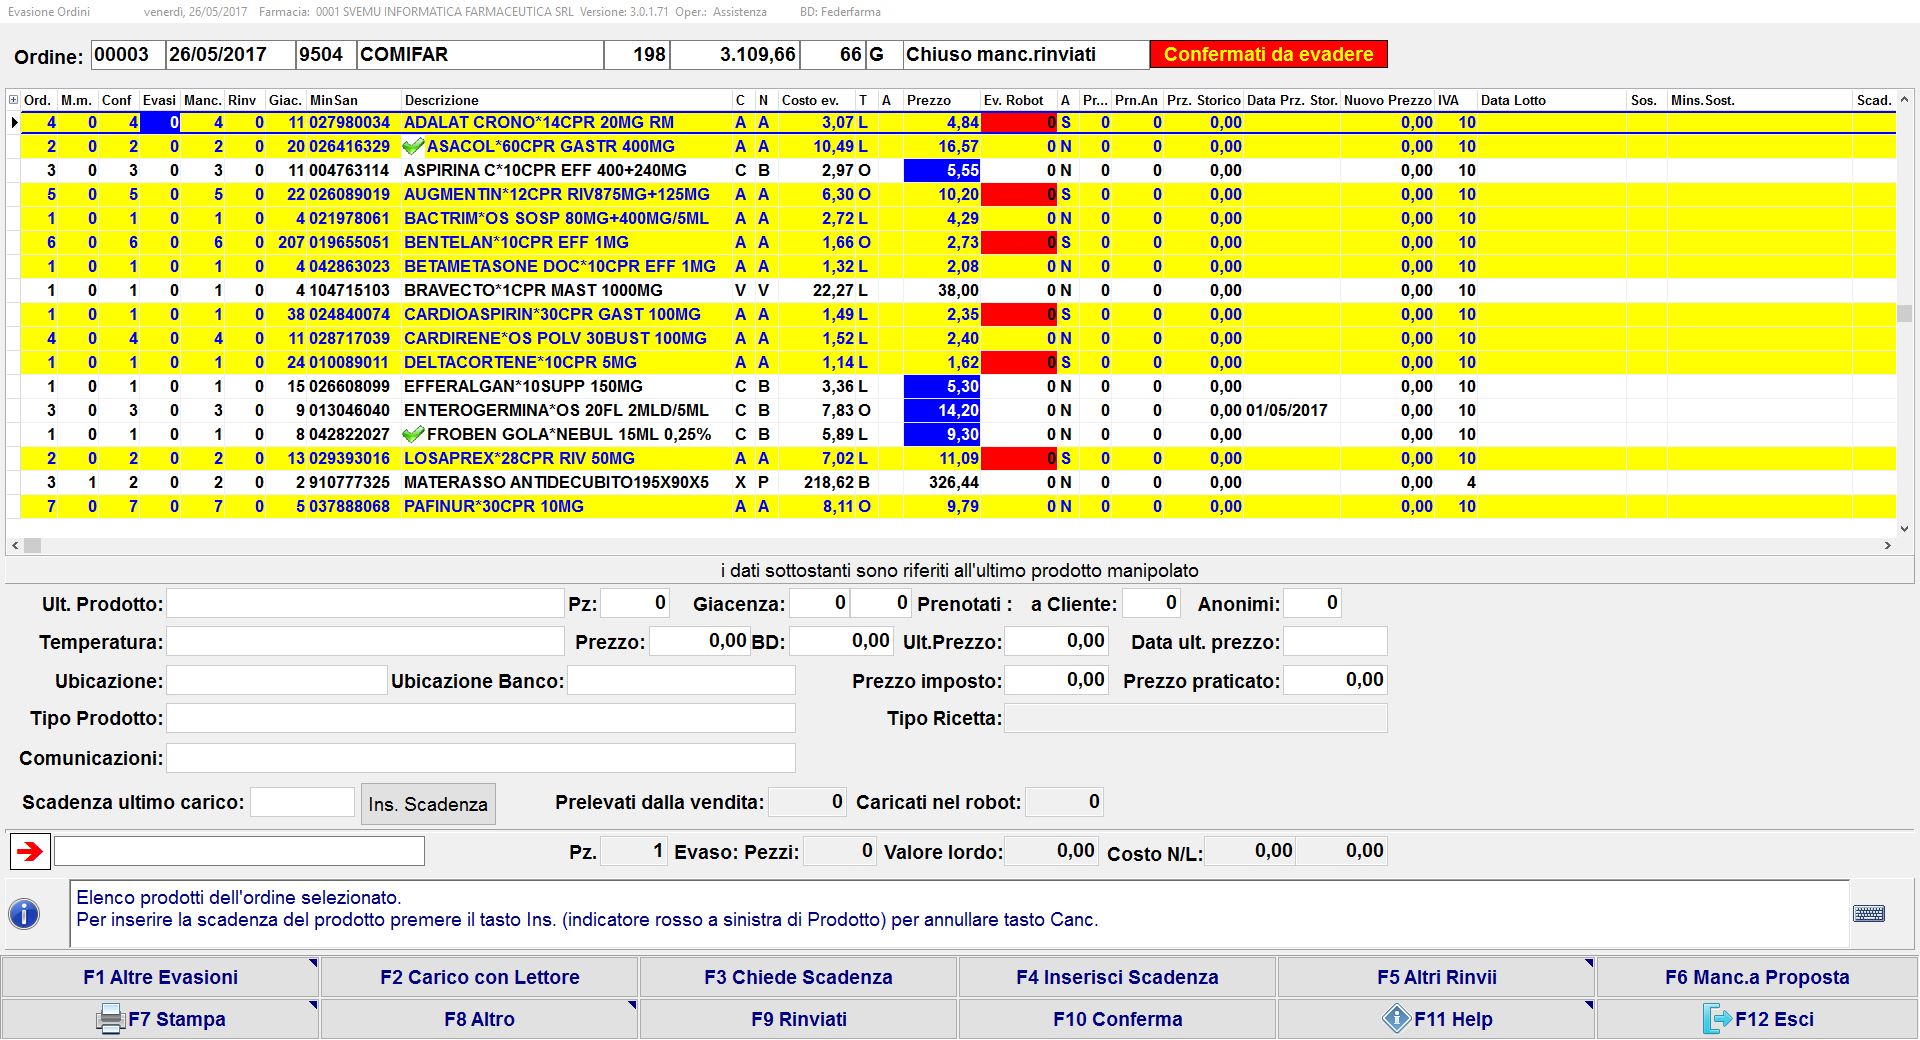Select the BRAVECTO*1CPR MAST 1000MG row
1920x1040 pixels.
tap(533, 291)
